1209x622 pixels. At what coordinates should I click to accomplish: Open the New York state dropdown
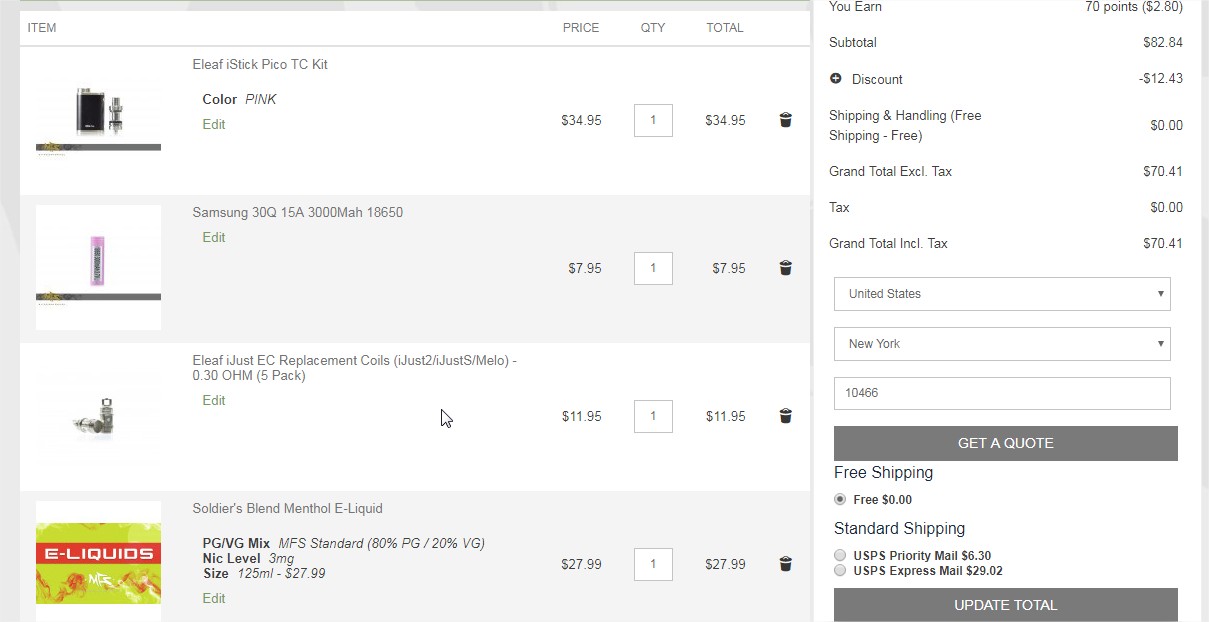1002,344
